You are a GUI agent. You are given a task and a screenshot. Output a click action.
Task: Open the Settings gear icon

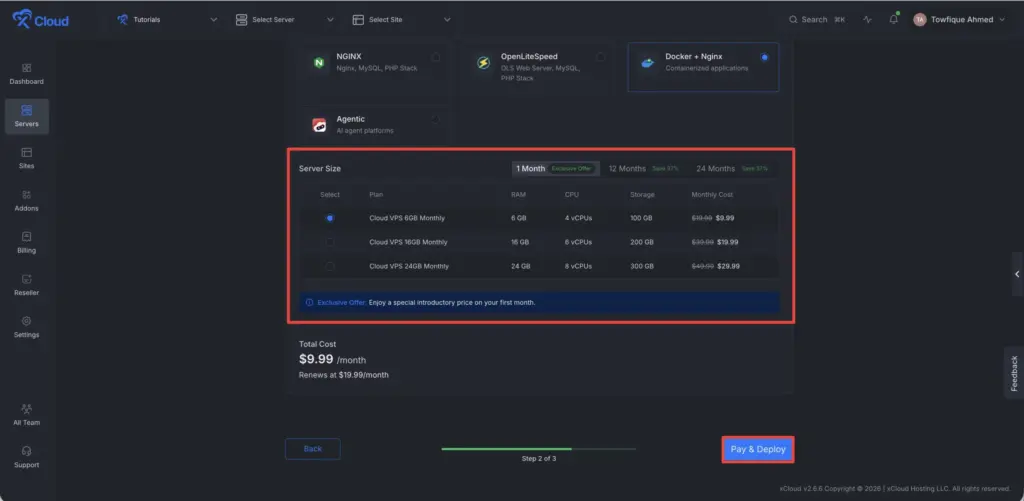[x=27, y=321]
